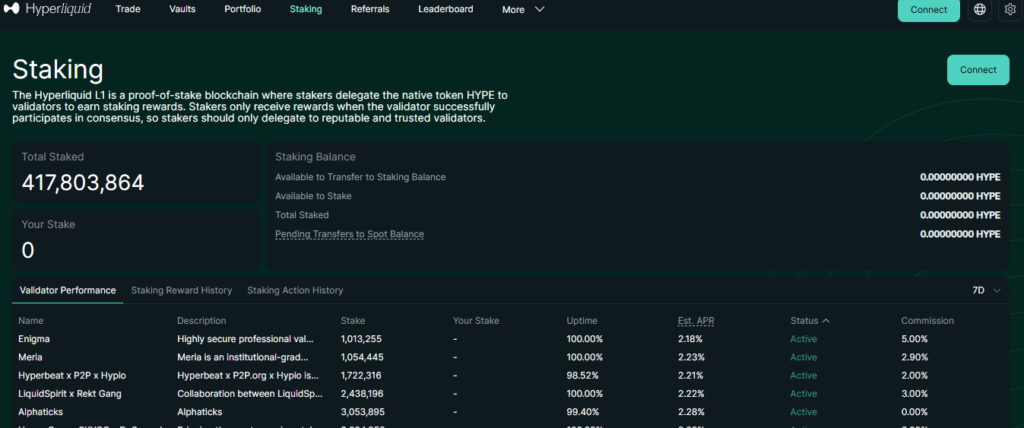The height and width of the screenshot is (428, 1024).
Task: Go to the Trade page
Action: (128, 9)
